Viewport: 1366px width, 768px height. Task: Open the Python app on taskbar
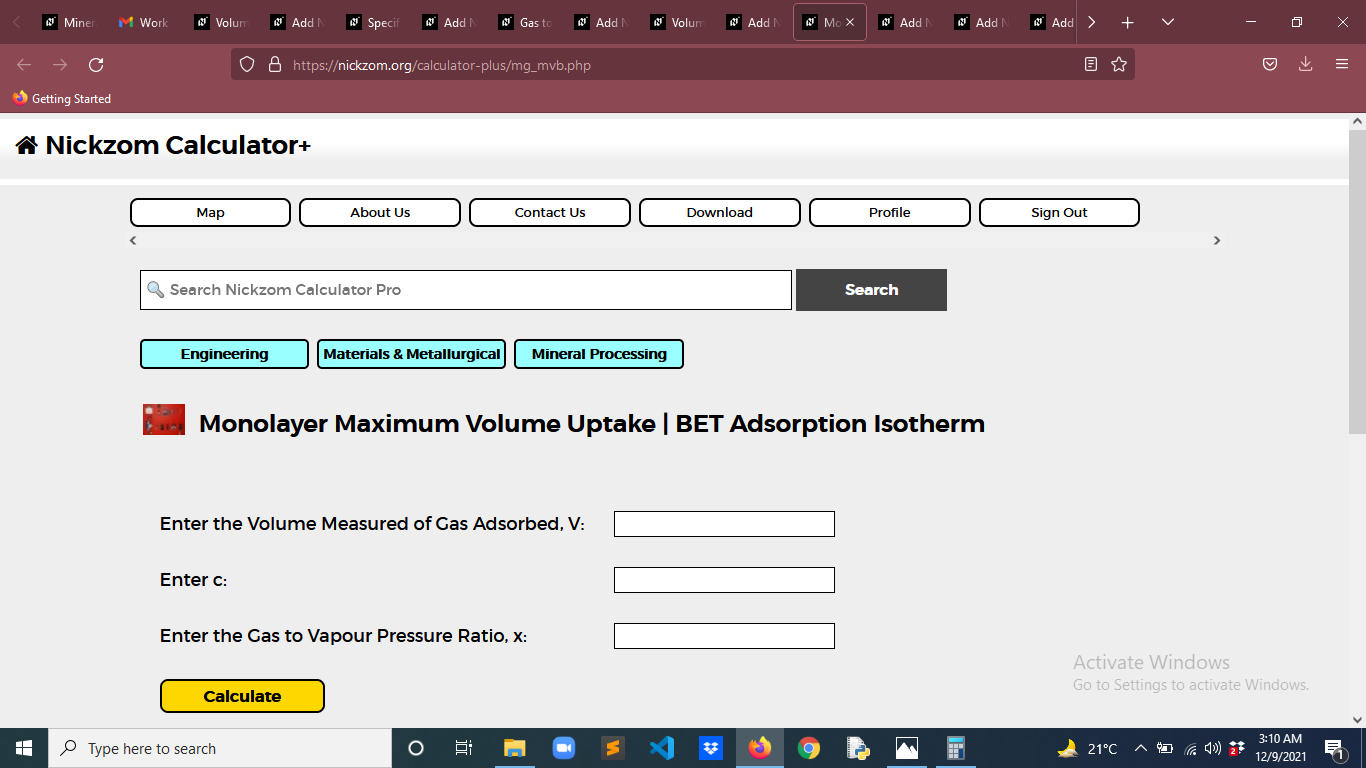857,748
